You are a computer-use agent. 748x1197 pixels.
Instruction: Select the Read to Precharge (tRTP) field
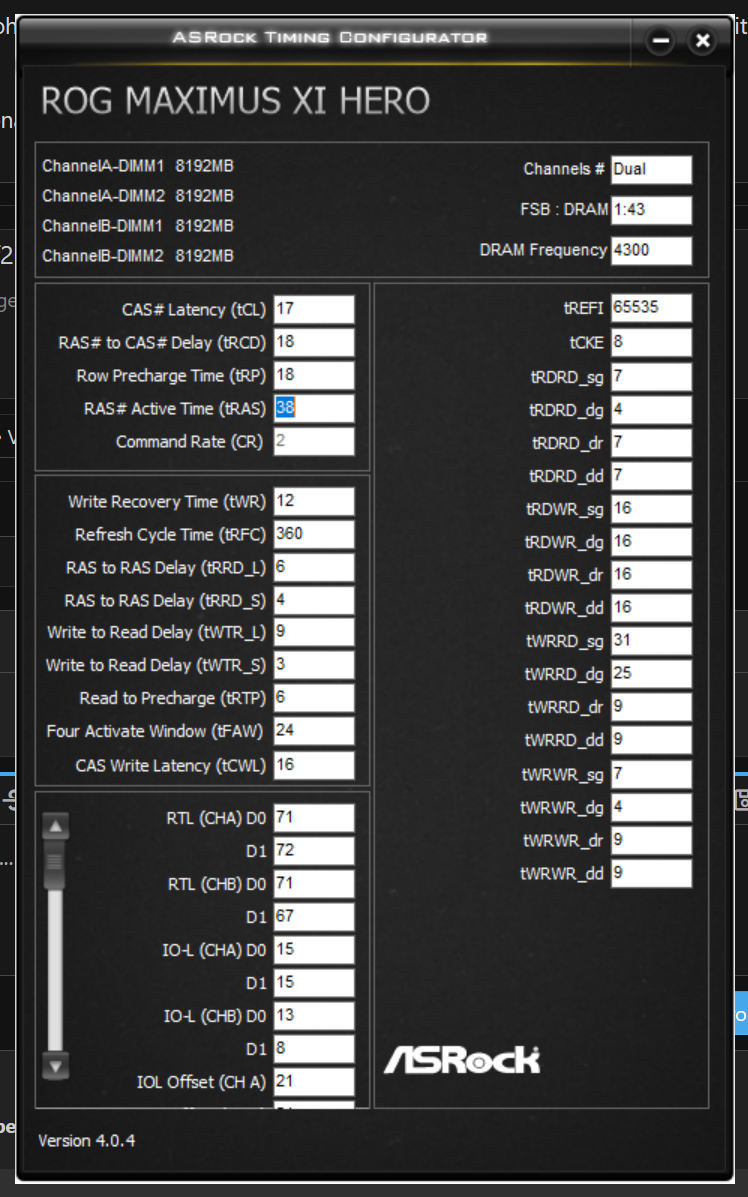314,698
